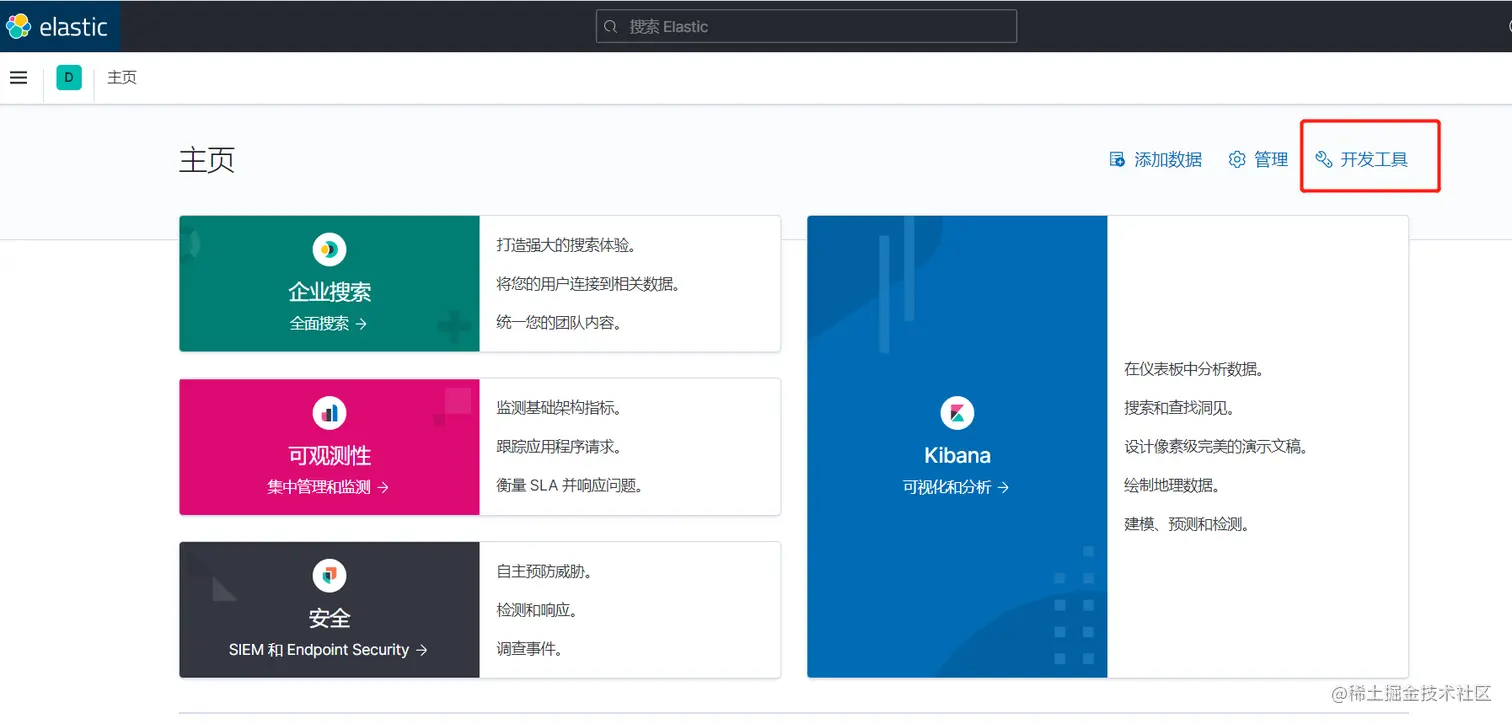Click the 添加数据 icon
1512x724 pixels.
coord(1118,159)
